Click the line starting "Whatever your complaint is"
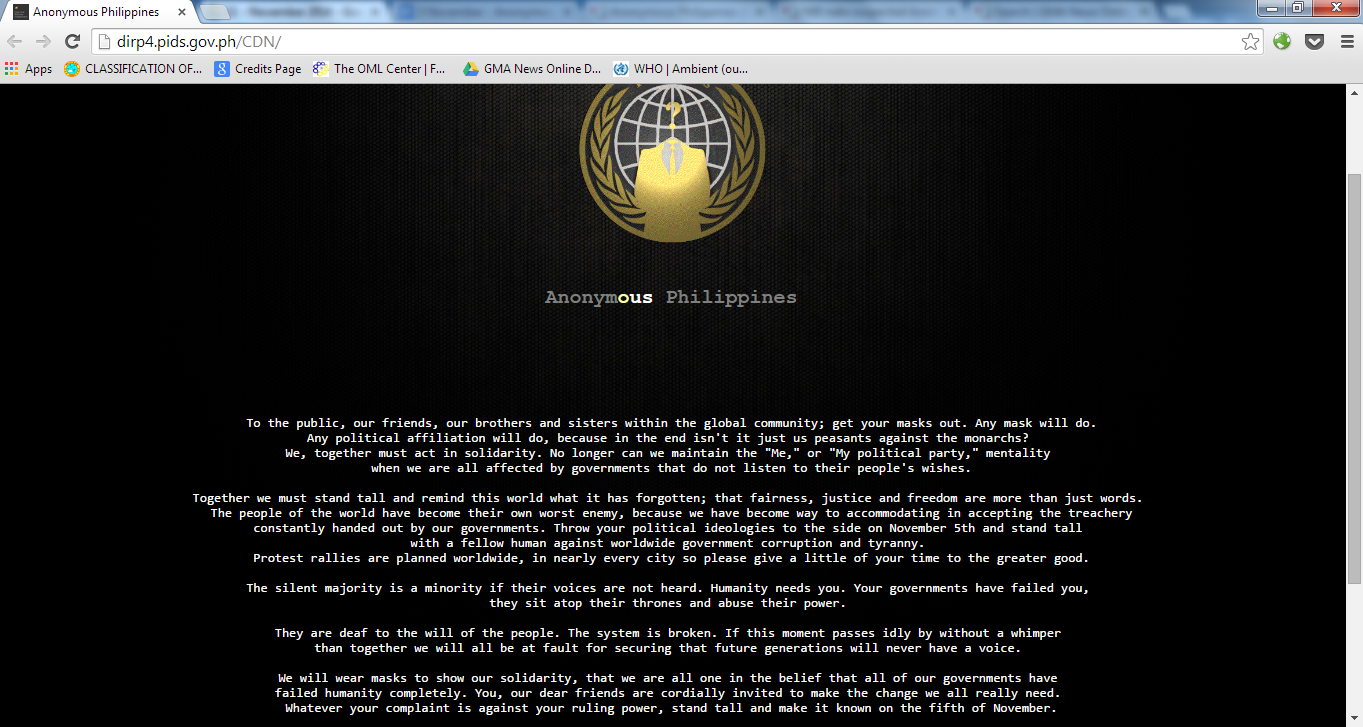1363x727 pixels. 671,708
